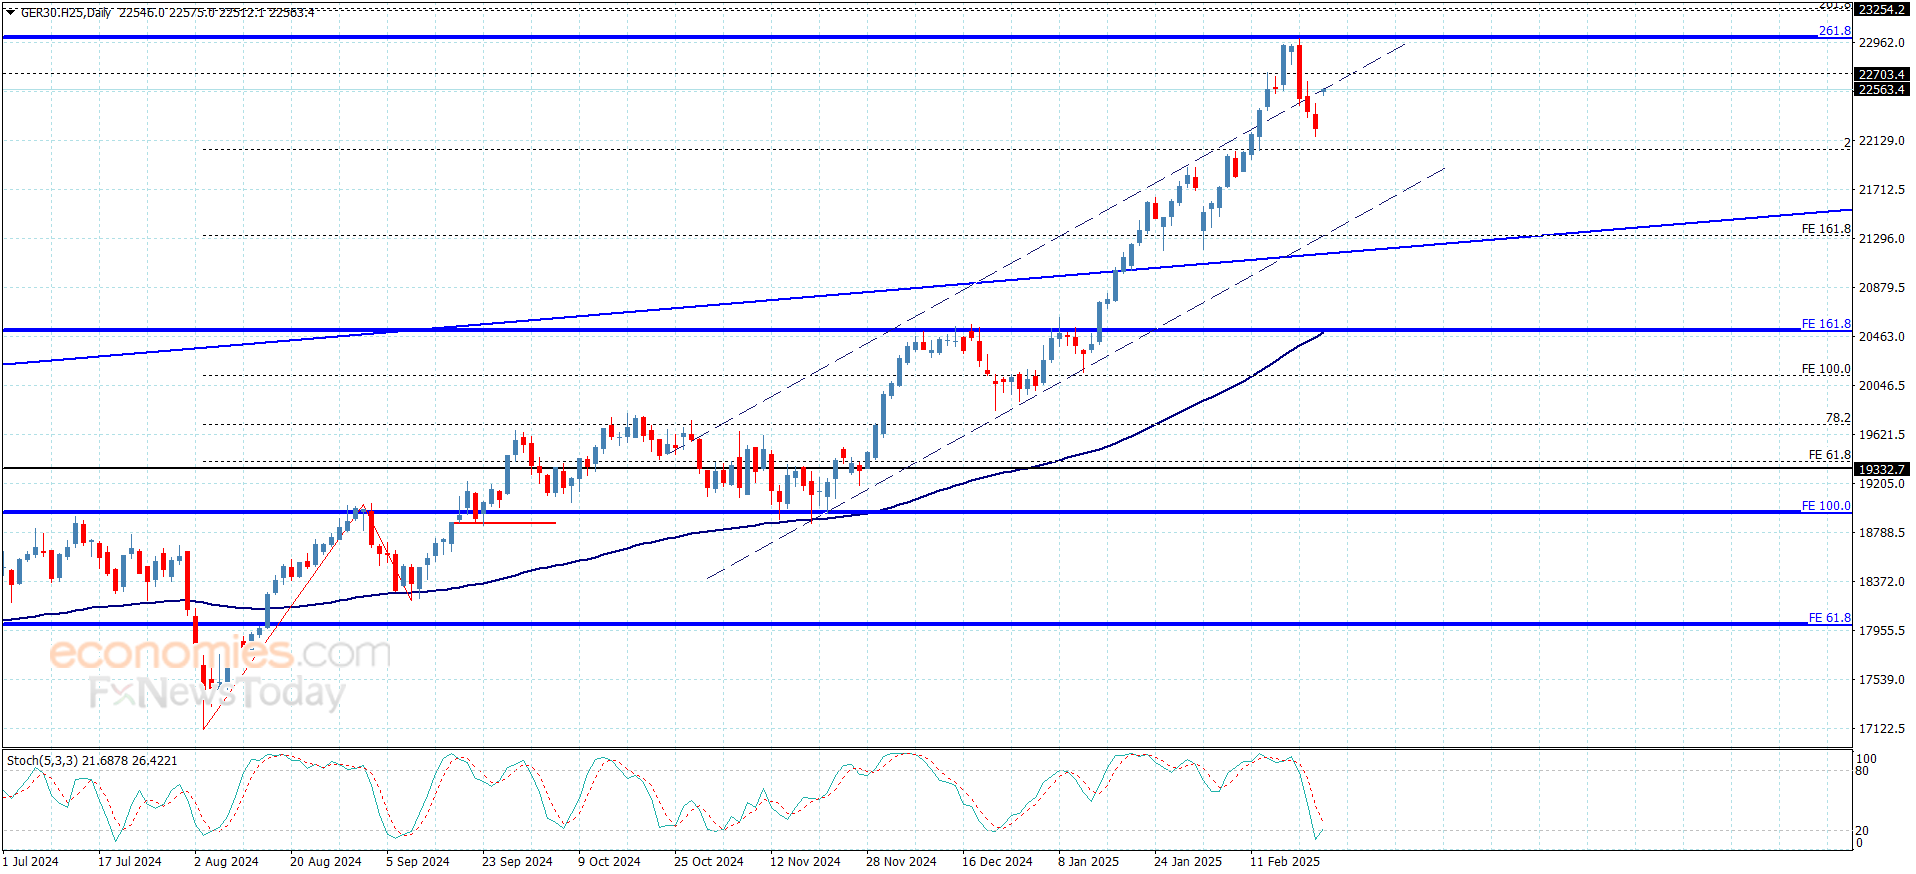The width and height of the screenshot is (1916, 874).
Task: Select the blue FE 161.8 label near 20463.0
Action: pyautogui.click(x=1826, y=324)
